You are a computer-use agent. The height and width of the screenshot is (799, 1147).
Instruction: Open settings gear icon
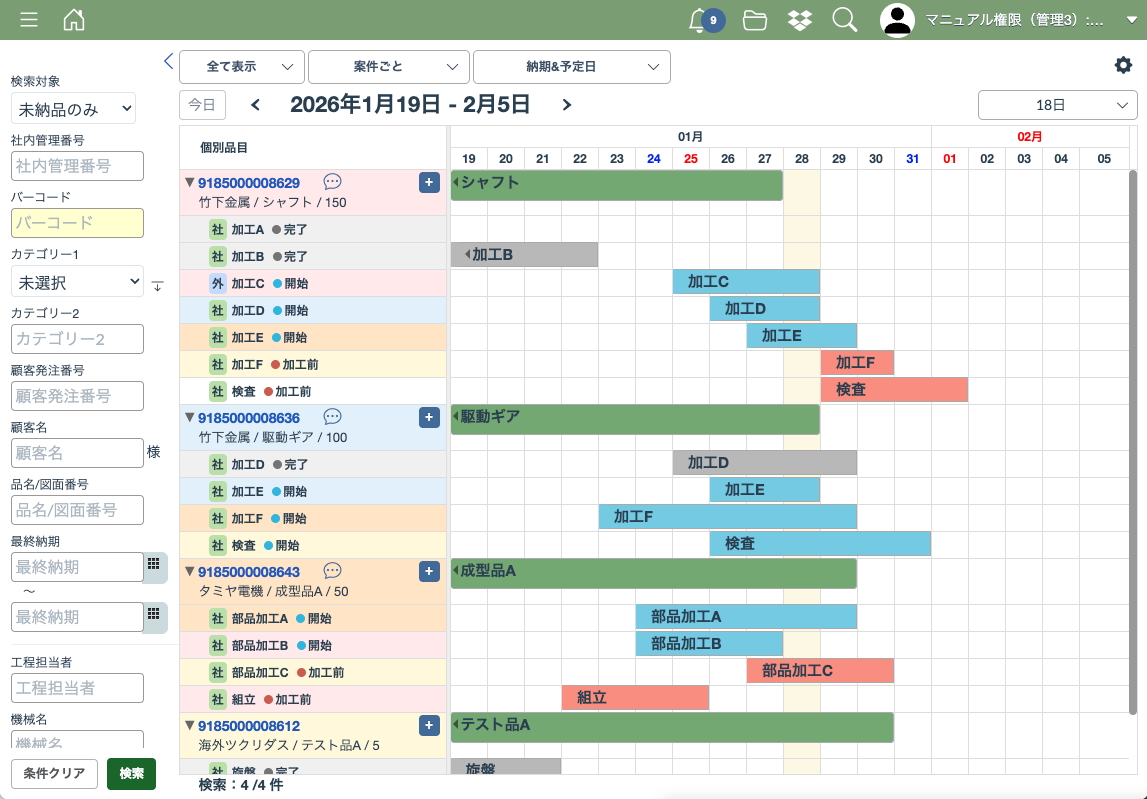(x=1123, y=65)
